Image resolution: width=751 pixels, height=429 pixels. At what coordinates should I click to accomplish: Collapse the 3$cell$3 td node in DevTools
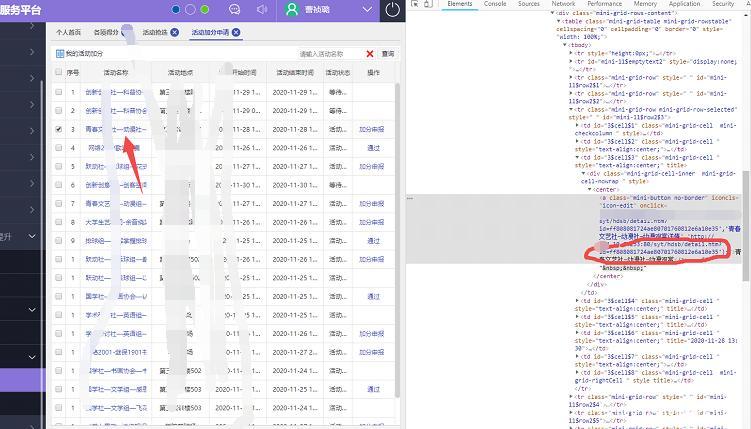coord(576,157)
